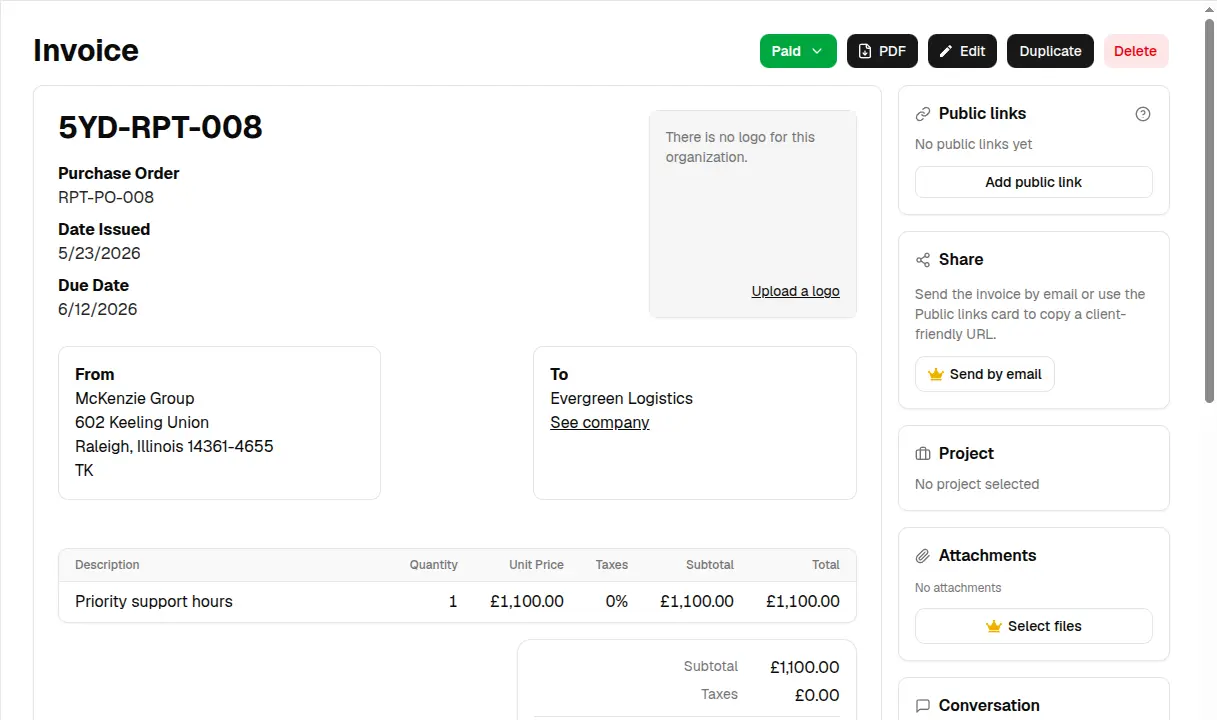Duplicate this invoice

(1050, 51)
